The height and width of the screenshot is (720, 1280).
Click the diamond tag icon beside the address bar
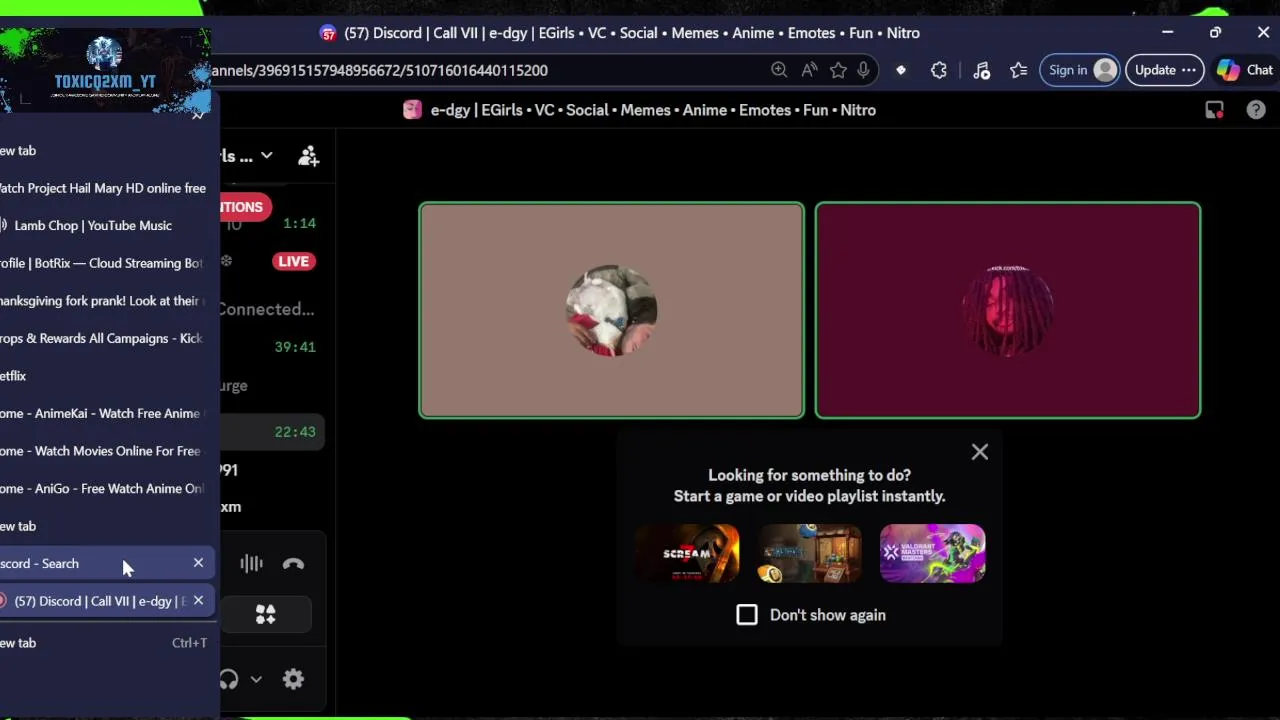(x=901, y=70)
